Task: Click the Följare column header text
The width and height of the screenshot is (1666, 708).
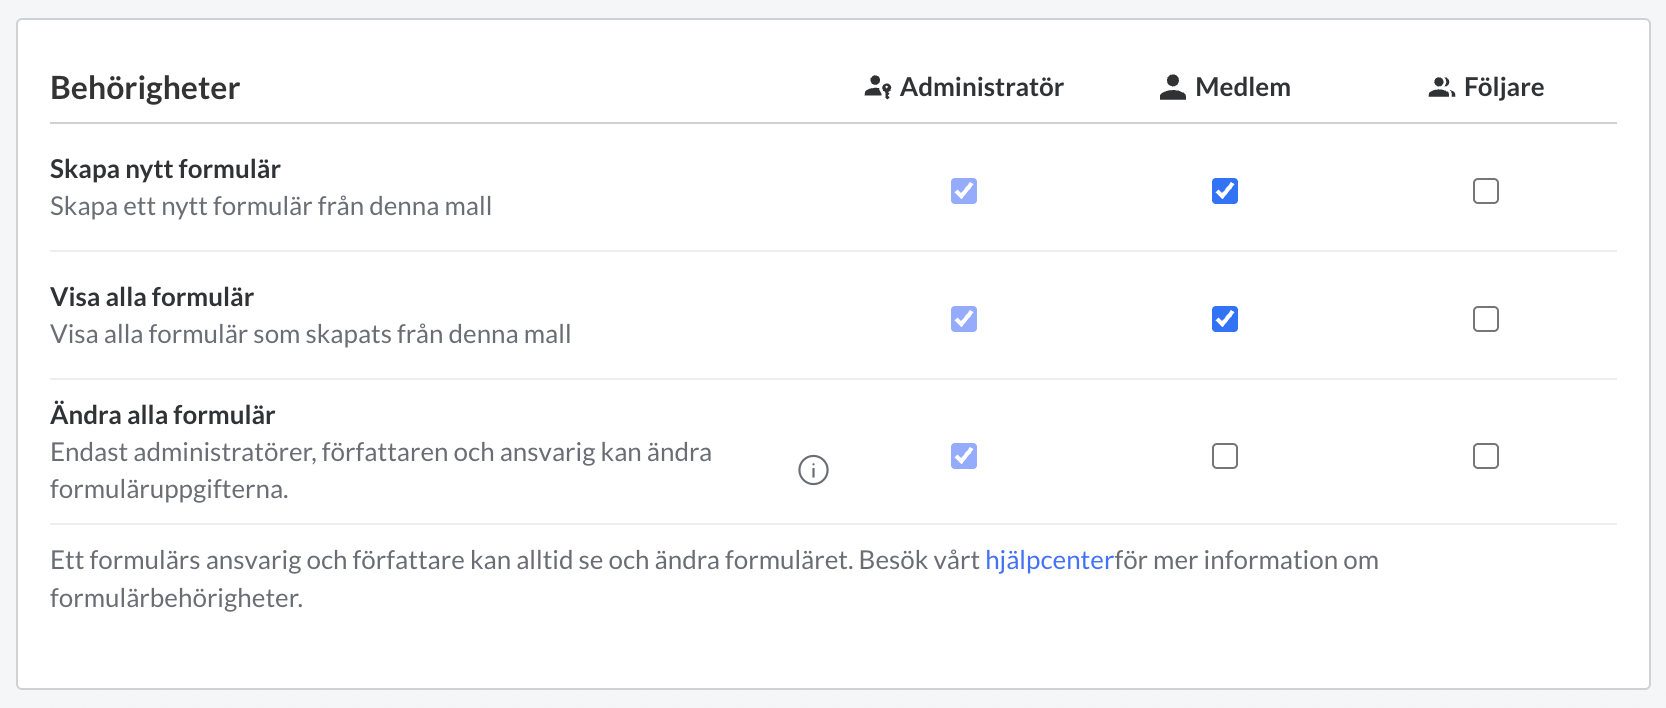Action: (1504, 88)
